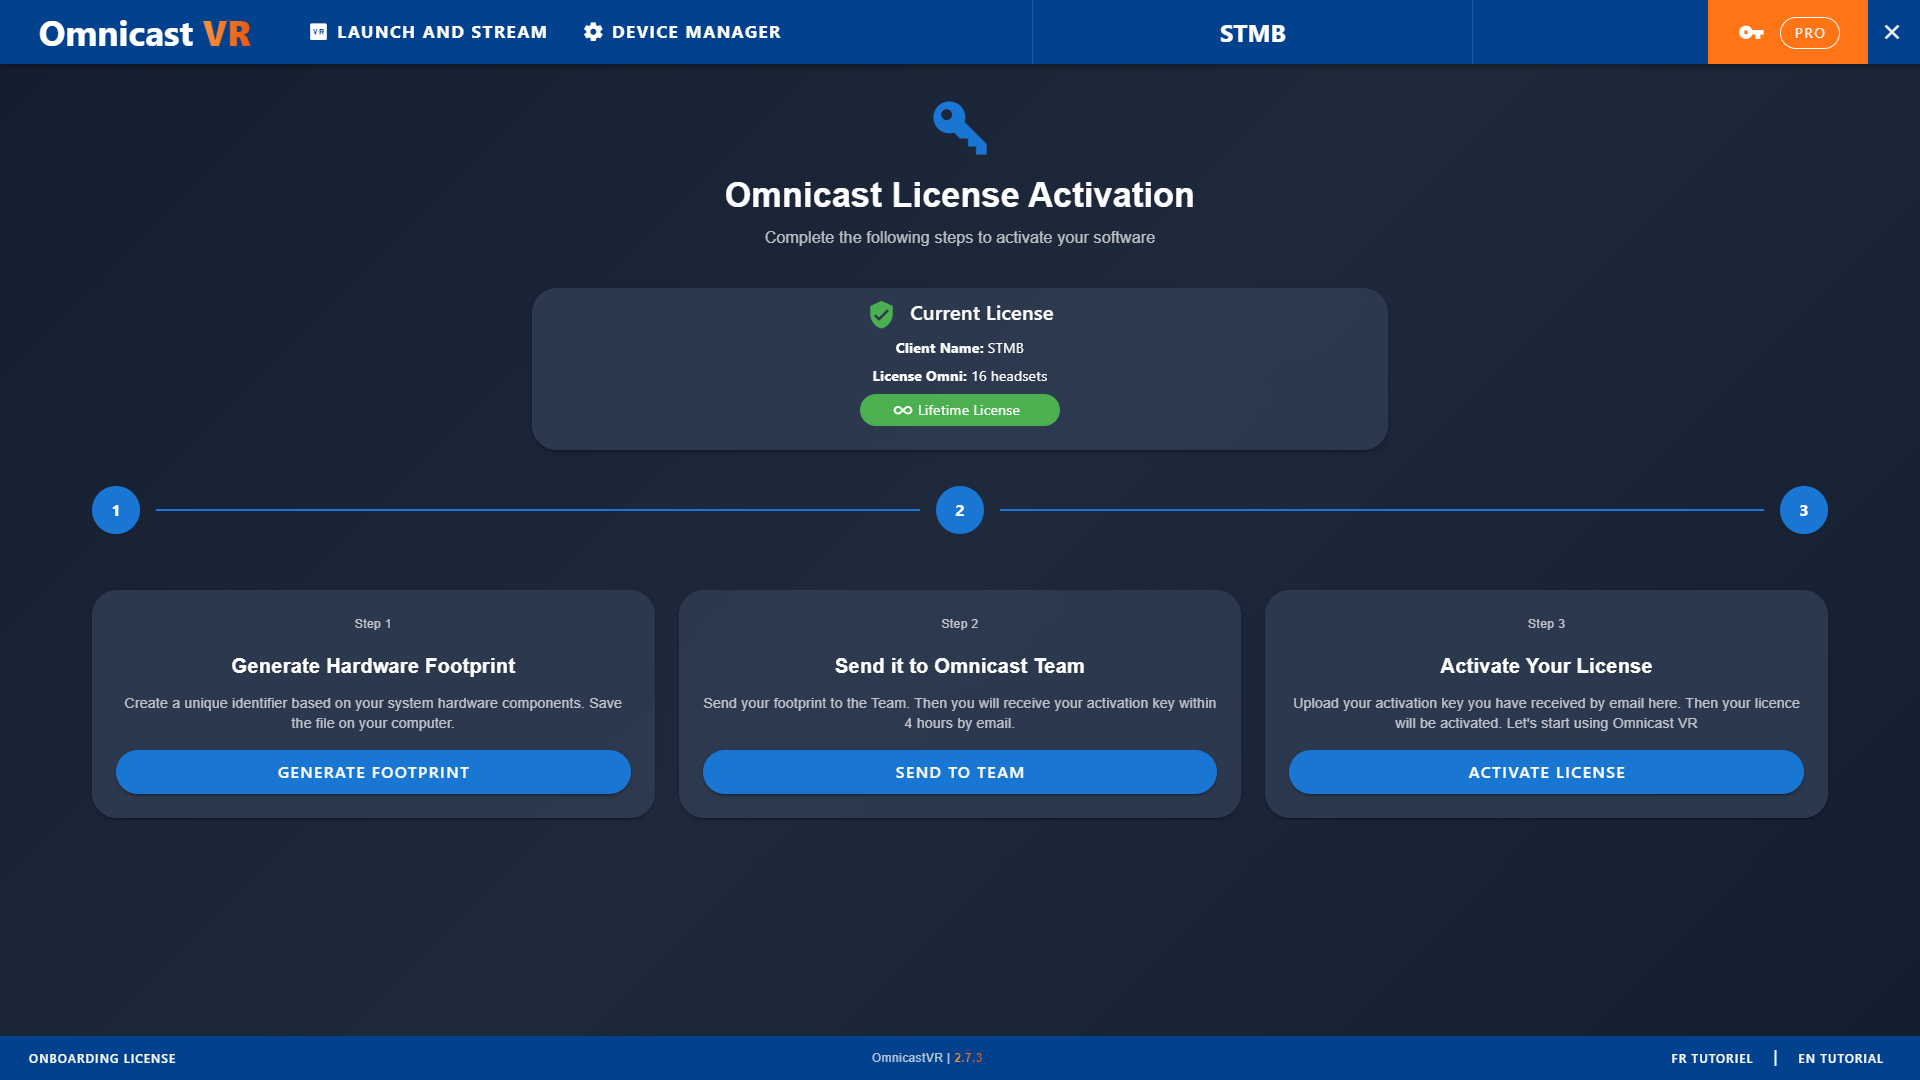Select step 3 circle in progress bar
The height and width of the screenshot is (1080, 1920).
point(1803,510)
